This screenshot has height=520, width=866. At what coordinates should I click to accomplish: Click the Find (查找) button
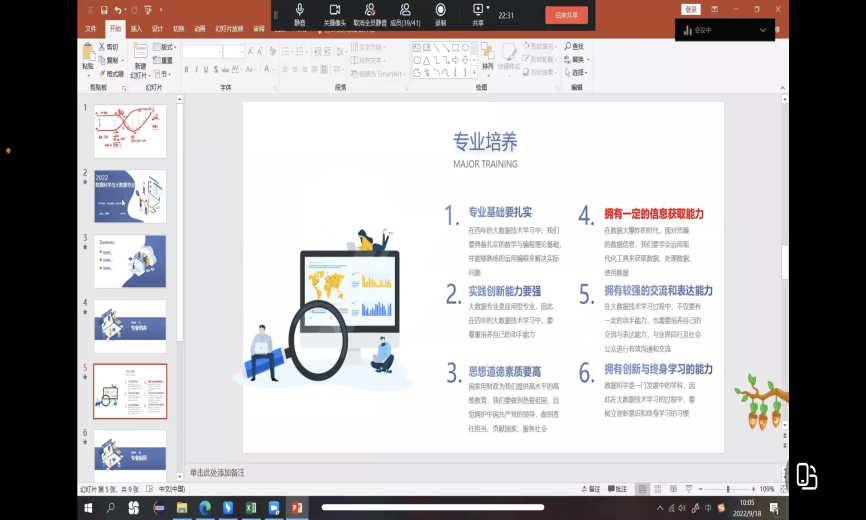(x=576, y=46)
